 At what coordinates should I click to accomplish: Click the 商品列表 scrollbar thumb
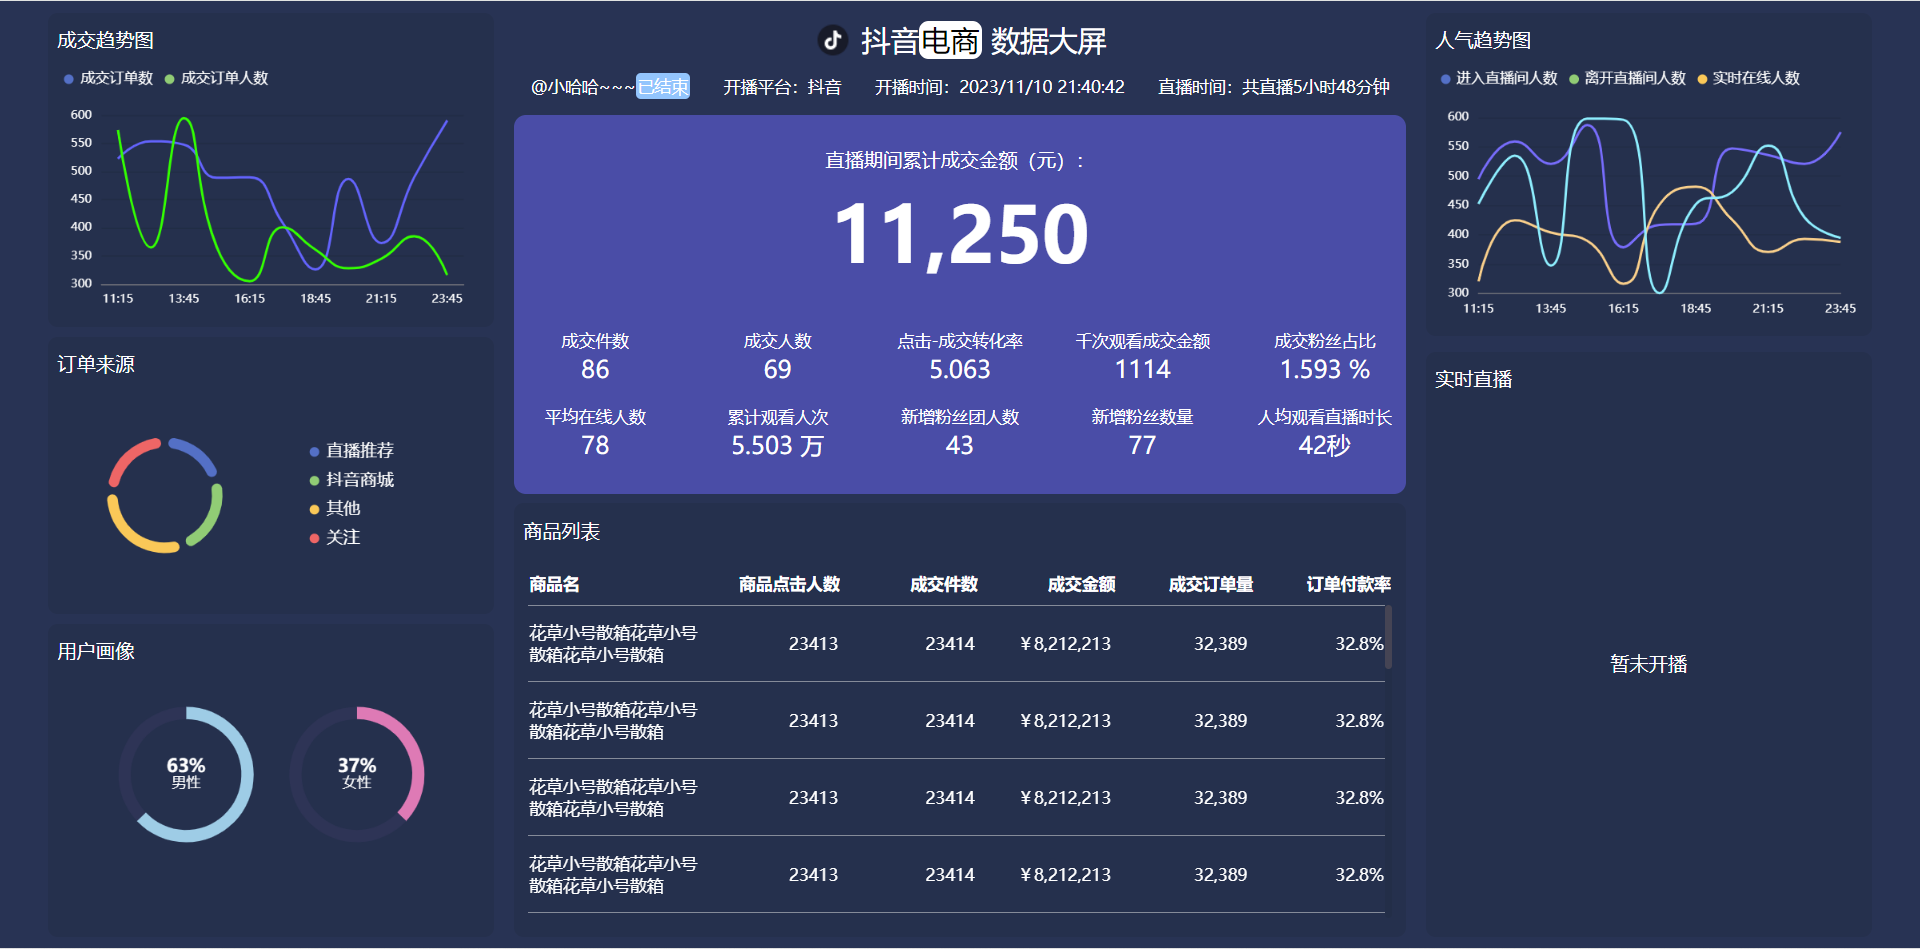[x=1388, y=637]
